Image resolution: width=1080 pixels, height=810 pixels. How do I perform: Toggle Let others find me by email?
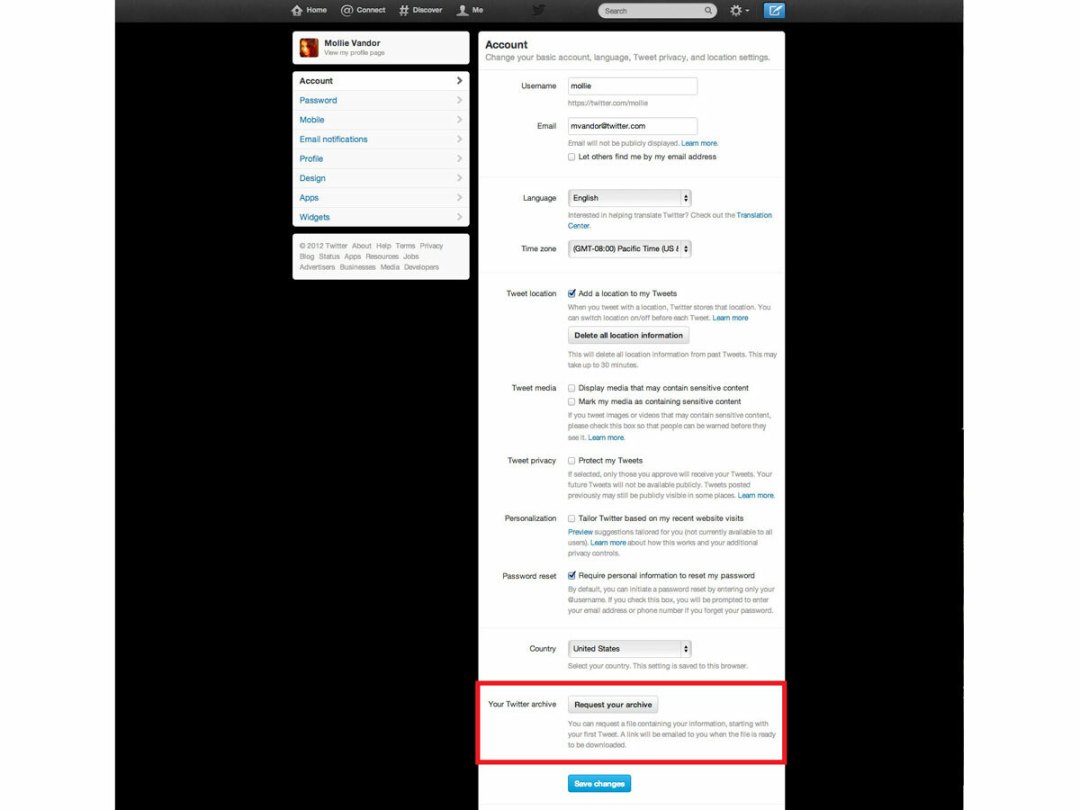click(x=572, y=157)
